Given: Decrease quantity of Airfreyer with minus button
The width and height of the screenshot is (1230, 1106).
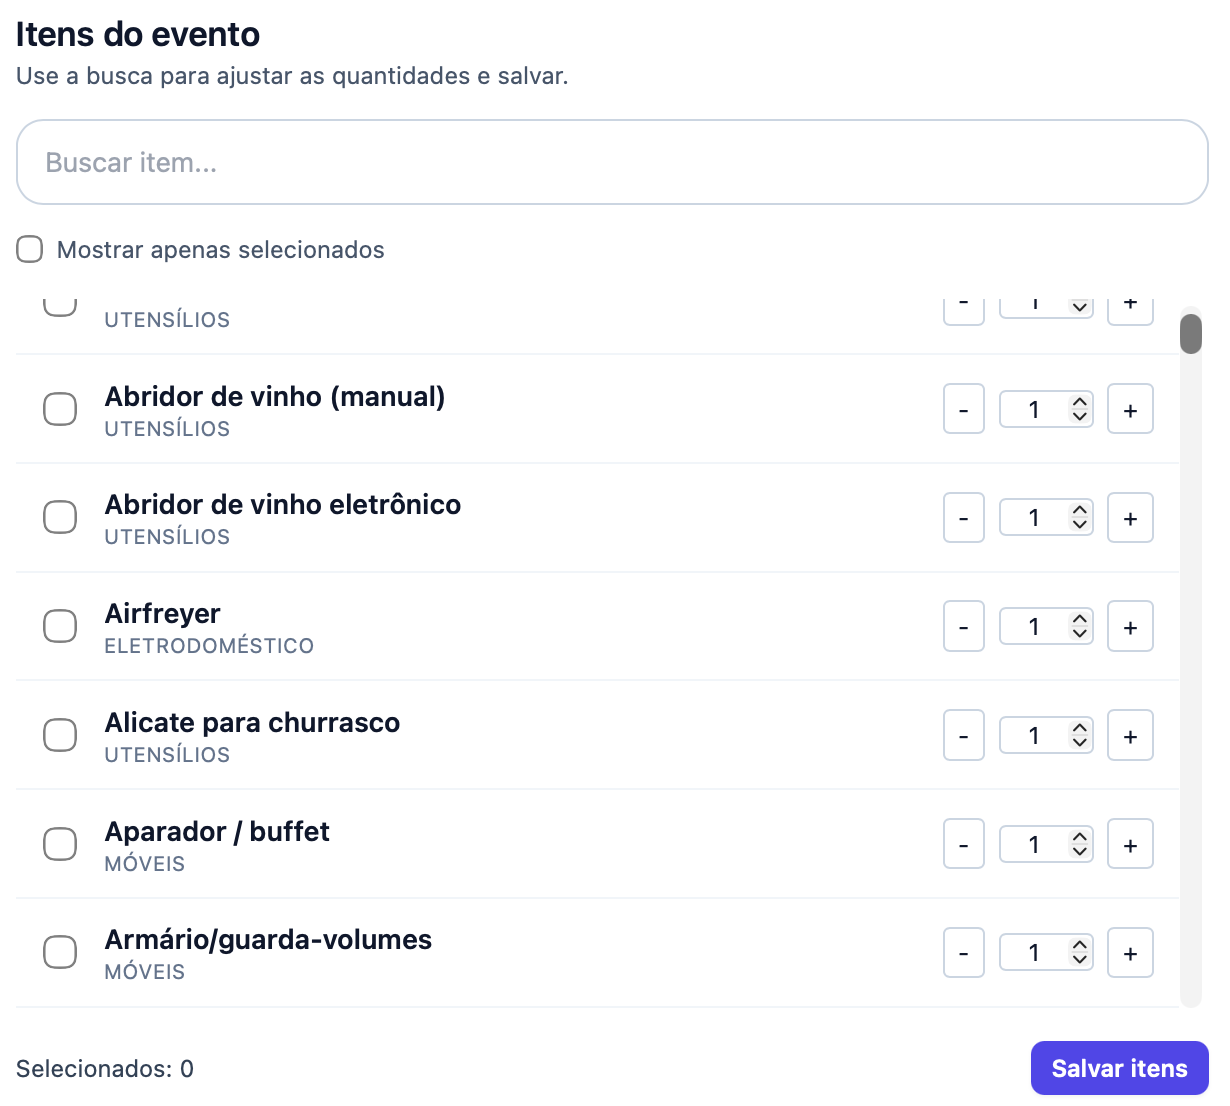Looking at the screenshot, I should [x=963, y=625].
